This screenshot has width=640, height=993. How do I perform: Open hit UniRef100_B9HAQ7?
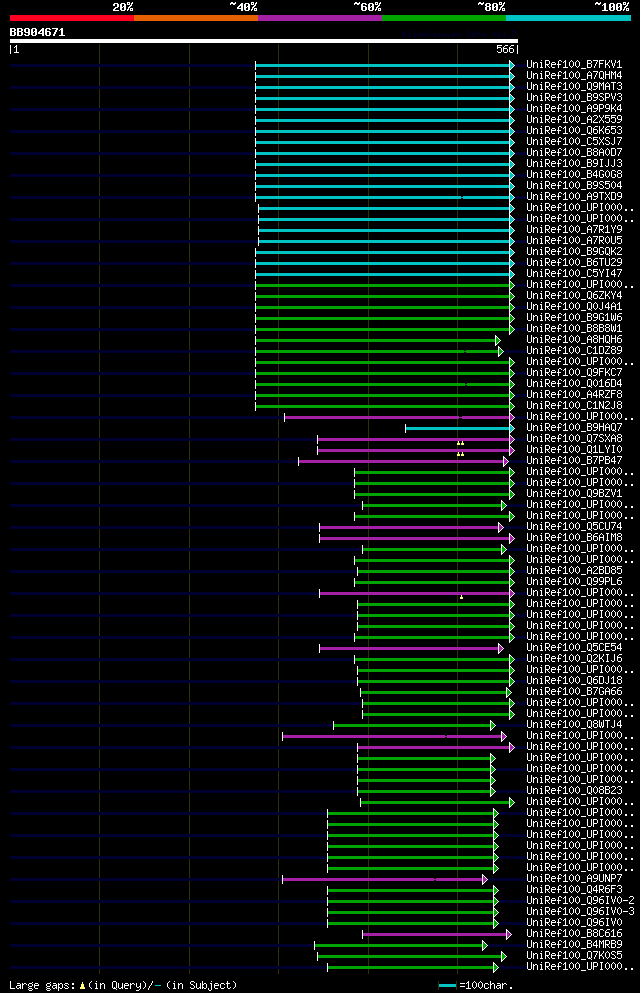574,427
